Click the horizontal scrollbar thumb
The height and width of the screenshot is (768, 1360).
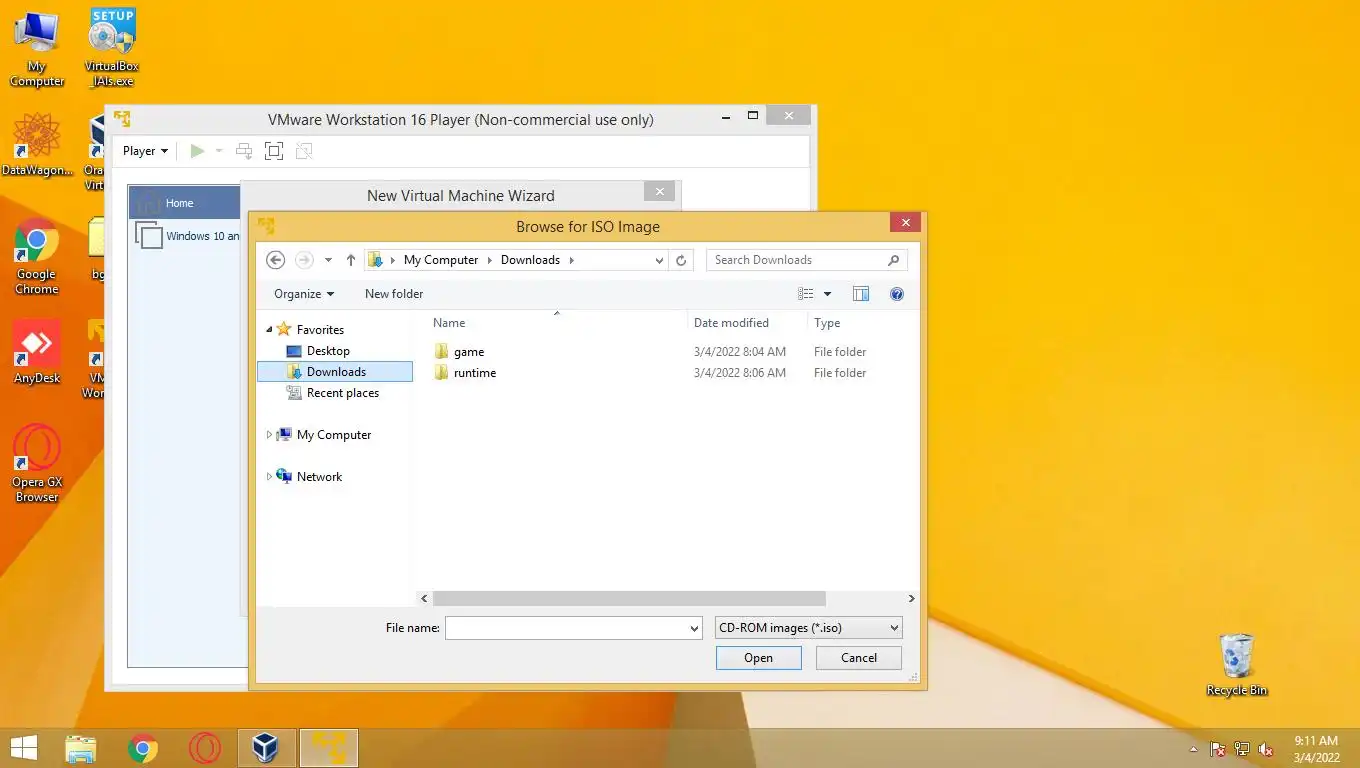[x=630, y=599]
